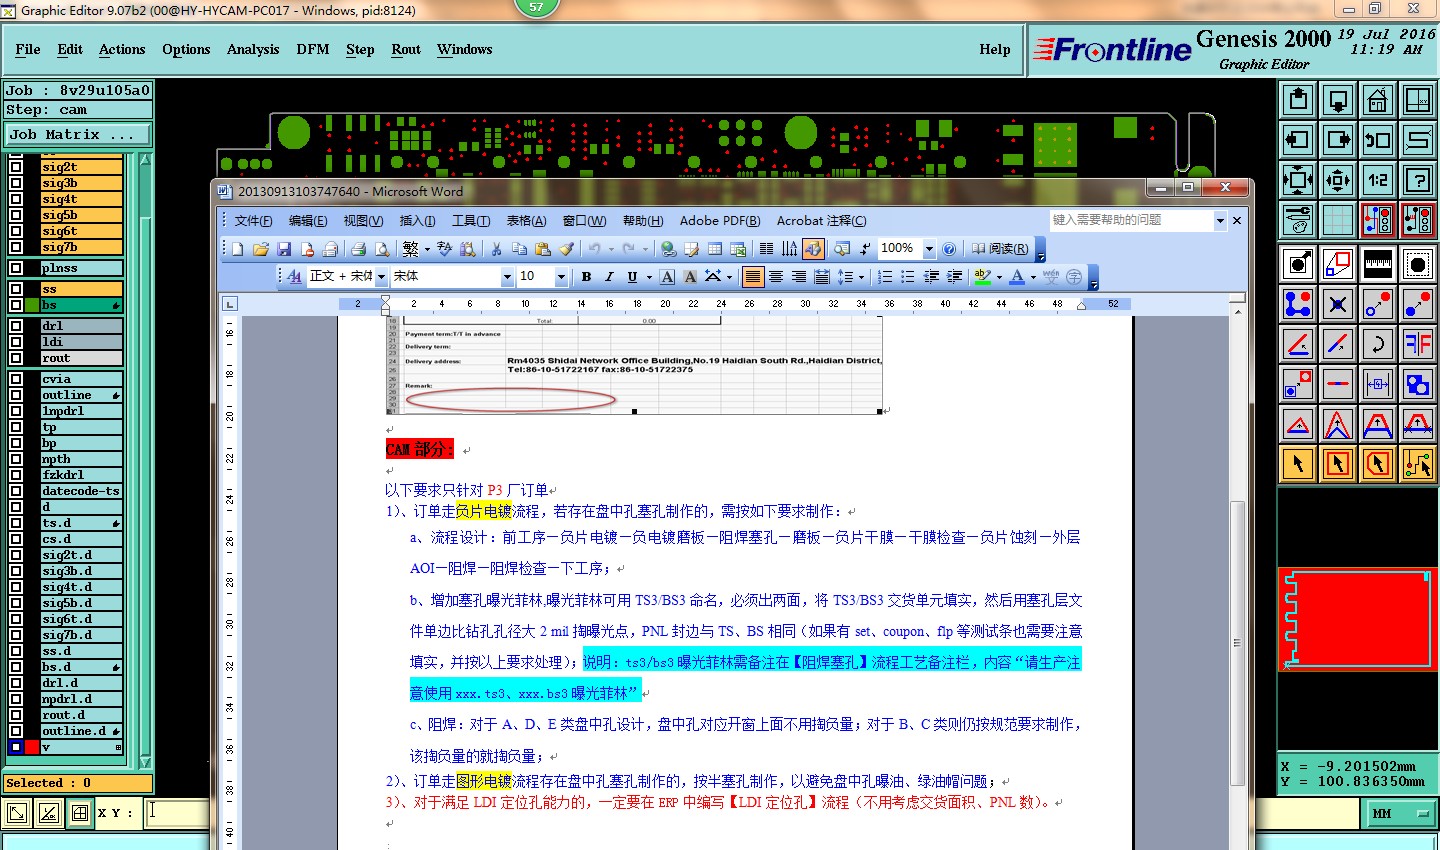1440x850 pixels.
Task: Select the plain black arrow pointer tool
Action: point(1298,464)
